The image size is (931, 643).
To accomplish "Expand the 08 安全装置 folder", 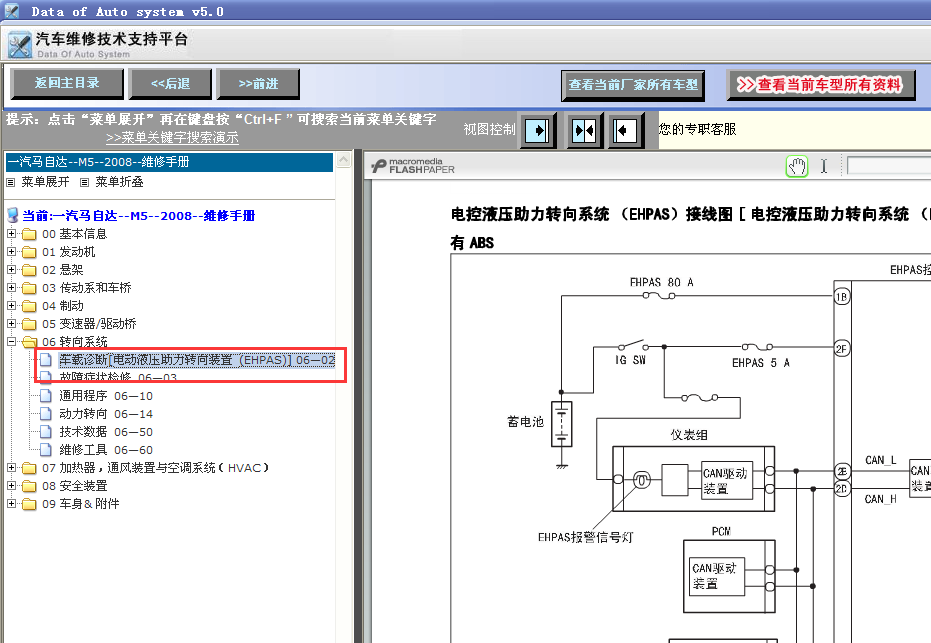I will [x=11, y=486].
